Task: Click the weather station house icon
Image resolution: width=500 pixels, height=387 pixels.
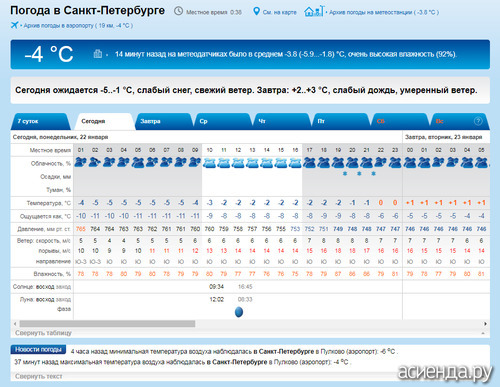Action: pyautogui.click(x=313, y=11)
